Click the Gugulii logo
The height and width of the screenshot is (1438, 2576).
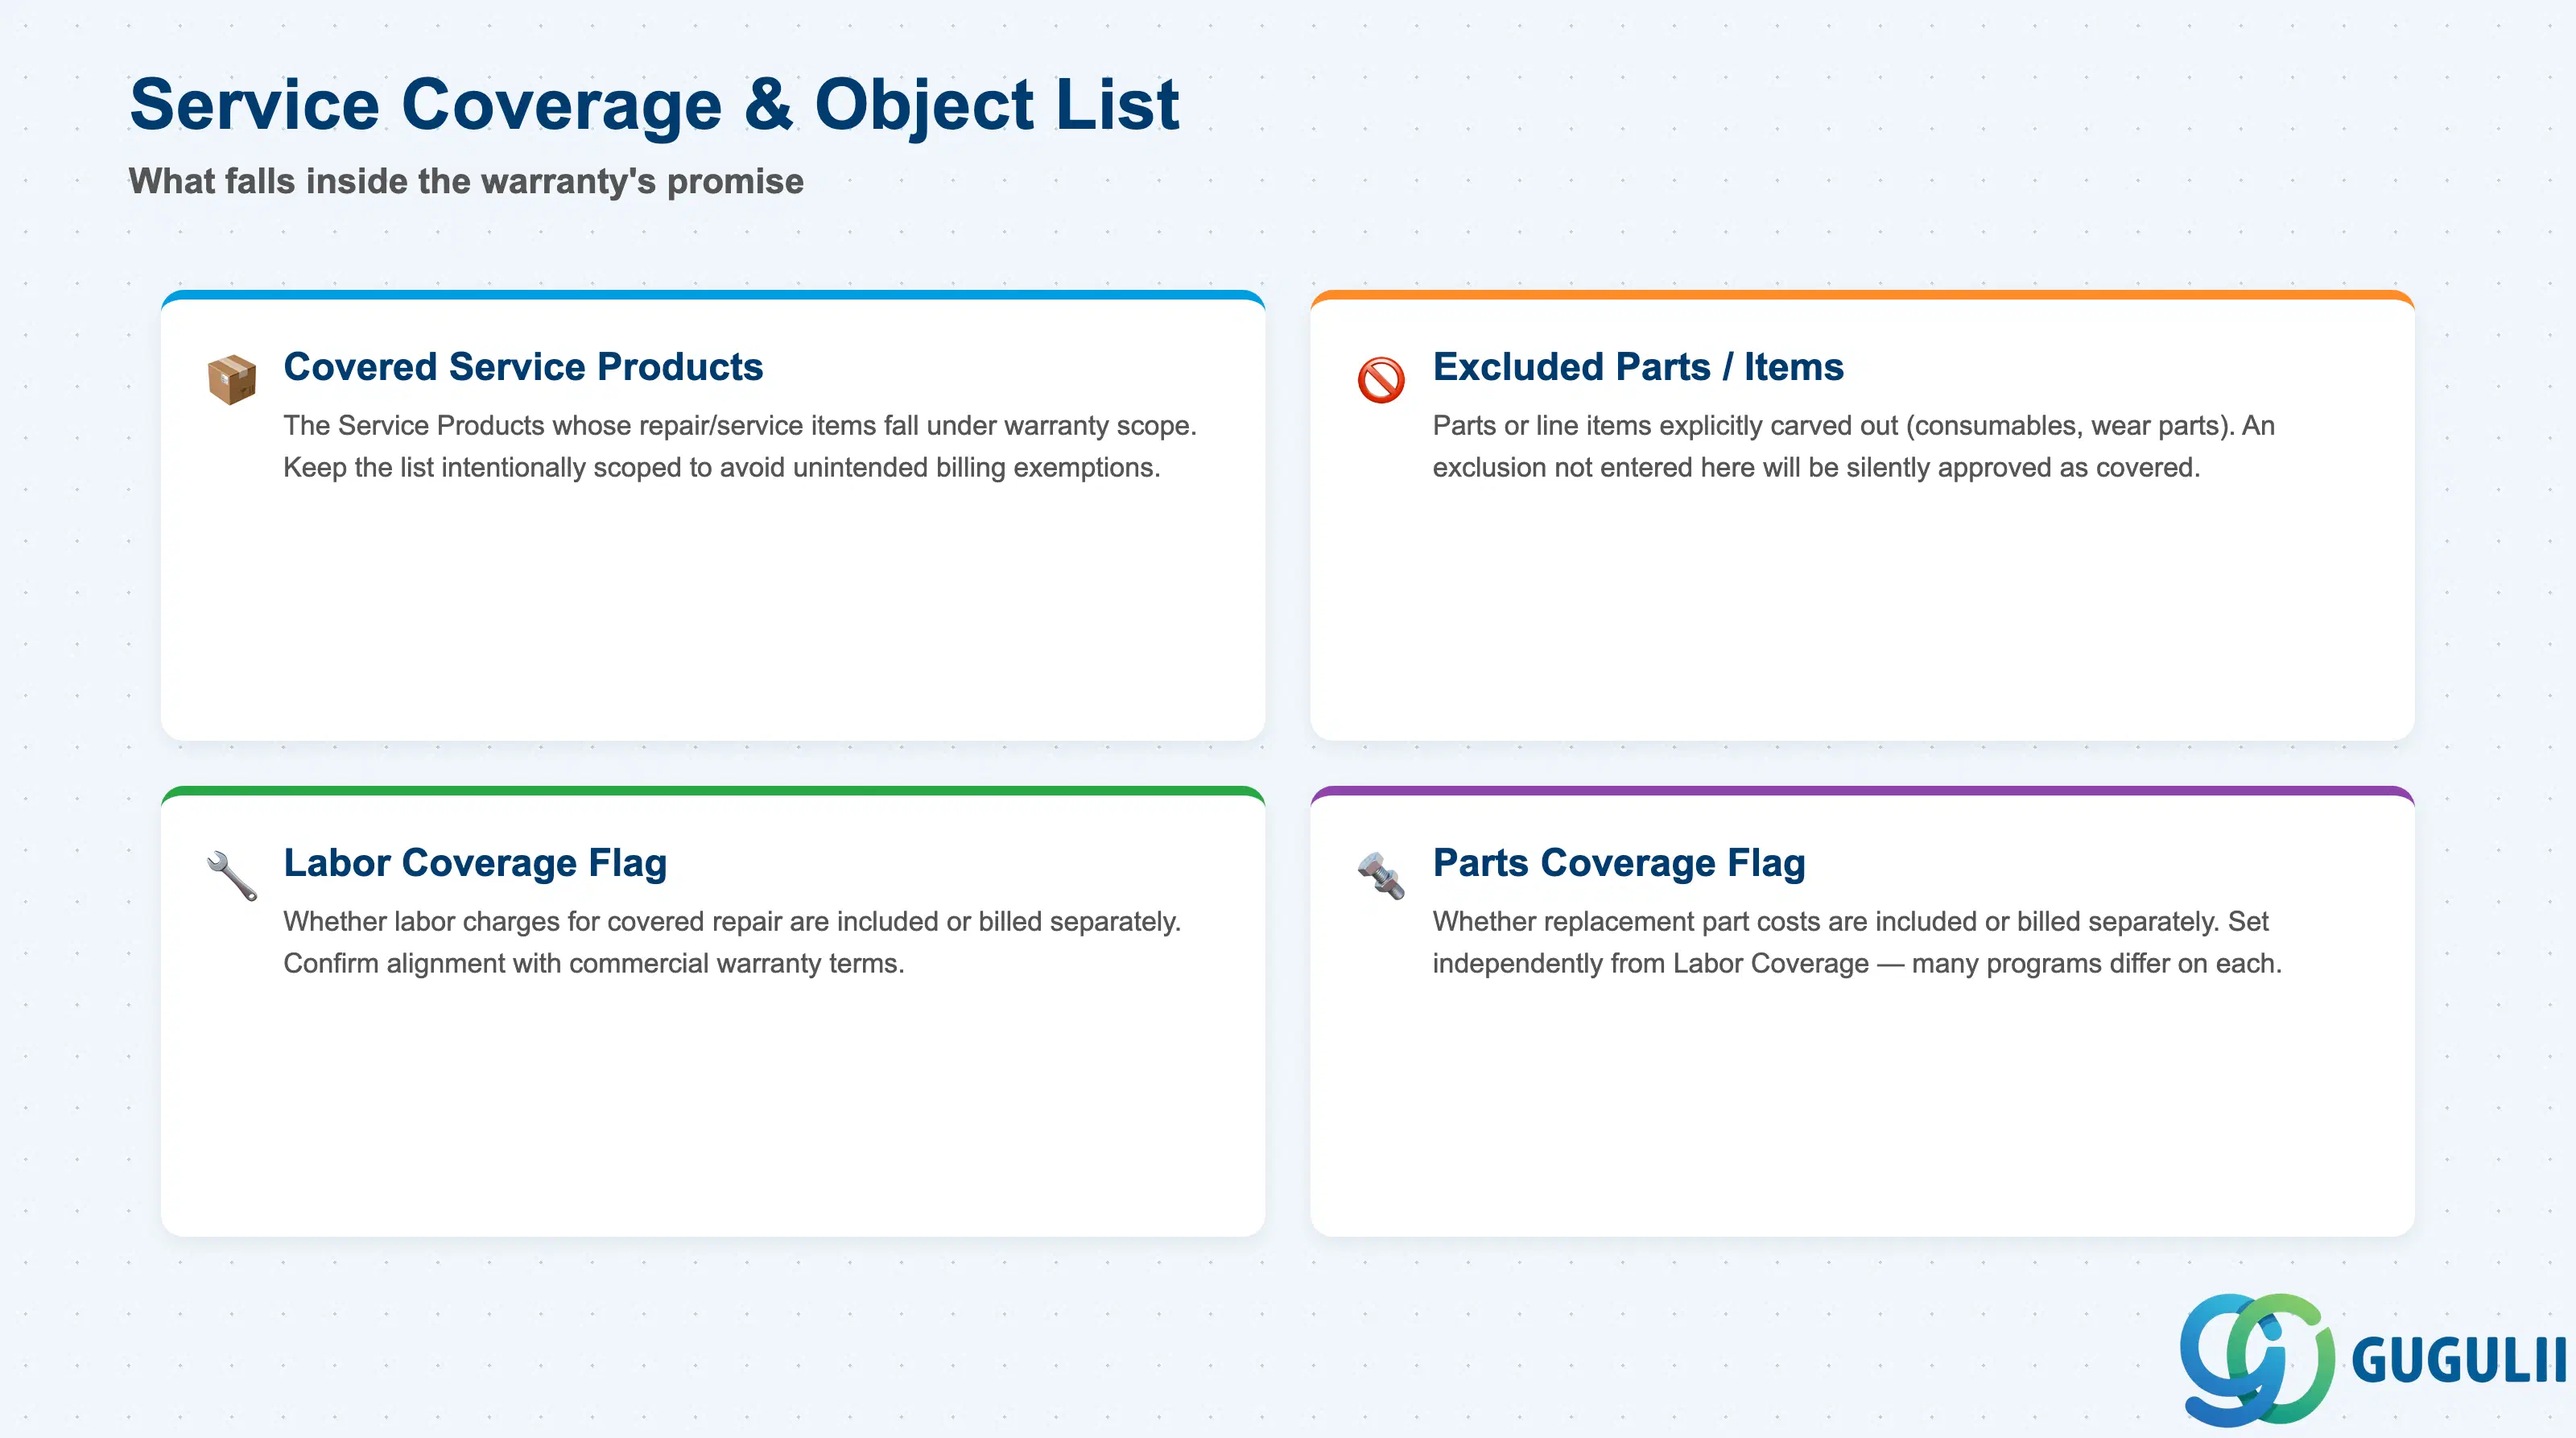pos(2374,1359)
